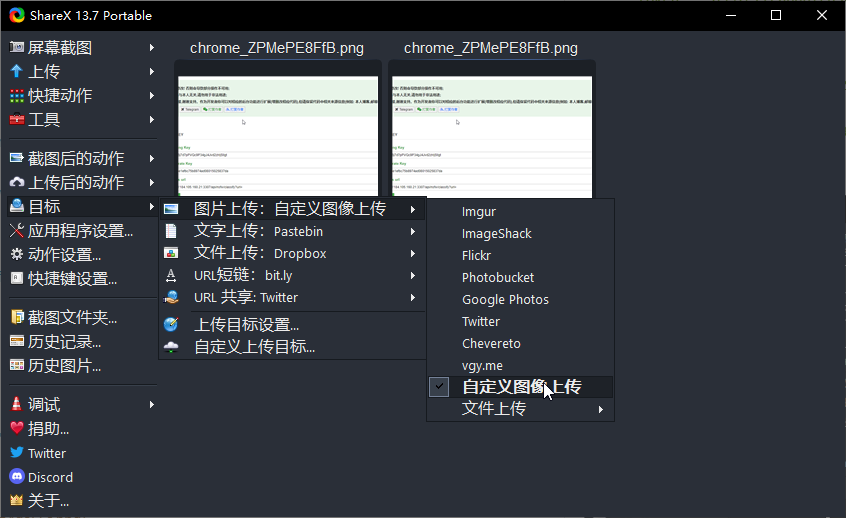This screenshot has height=518, width=846.
Task: Click the Twitter bird icon in sidebar
Action: click(x=16, y=453)
